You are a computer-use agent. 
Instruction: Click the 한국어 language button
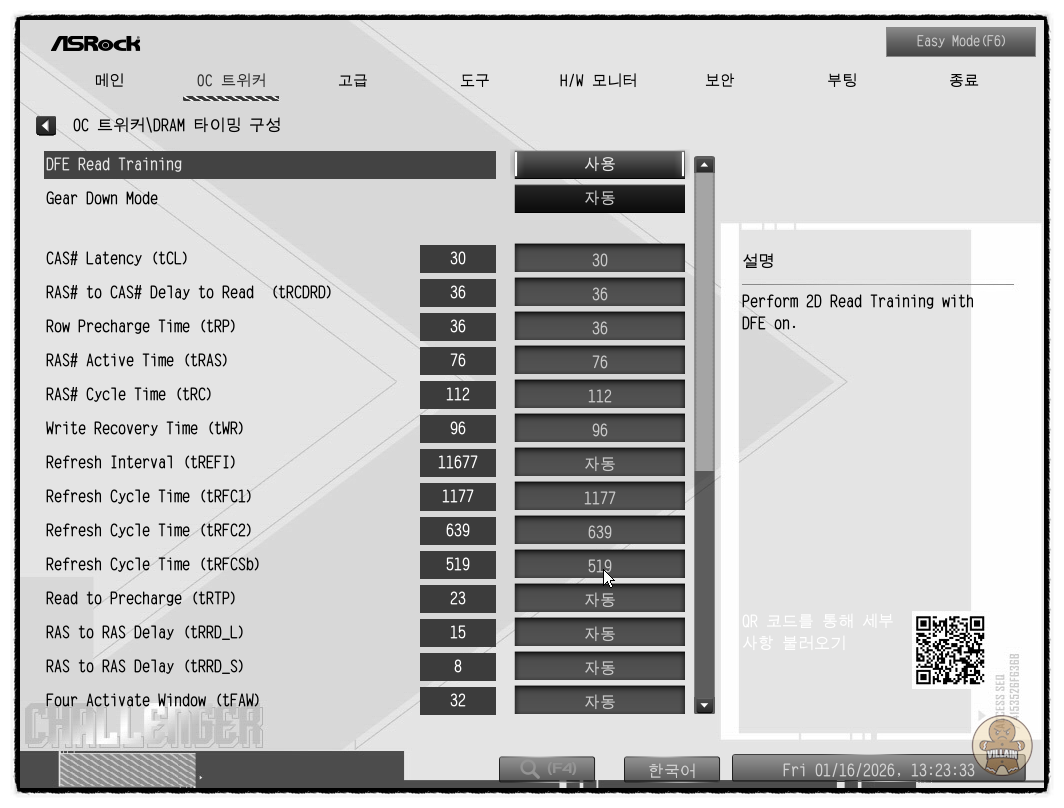point(672,770)
